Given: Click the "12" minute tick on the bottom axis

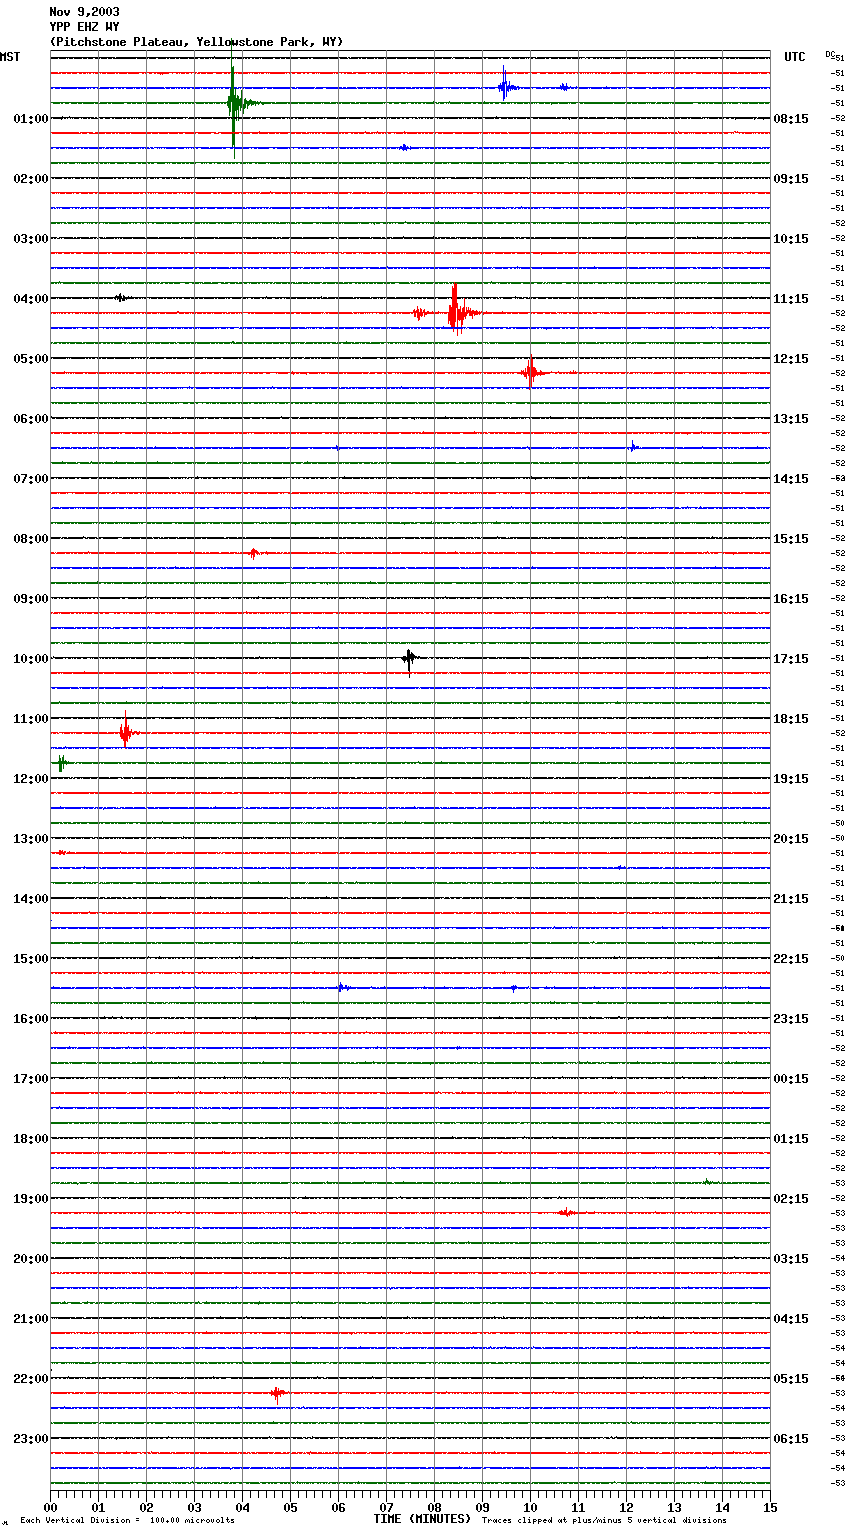Looking at the screenshot, I should pos(626,1506).
